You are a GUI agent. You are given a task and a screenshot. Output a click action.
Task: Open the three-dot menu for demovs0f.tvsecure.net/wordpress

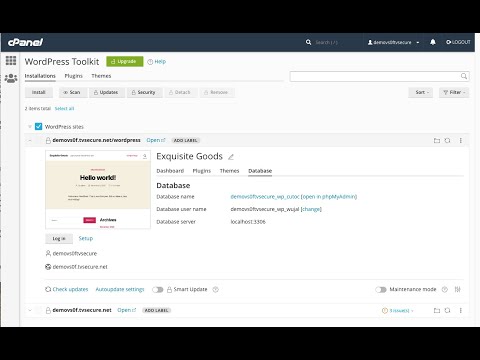[x=461, y=141]
